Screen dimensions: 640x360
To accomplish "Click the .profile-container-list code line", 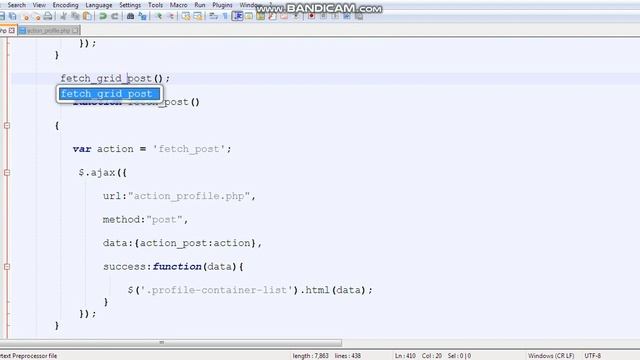I will click(x=250, y=290).
